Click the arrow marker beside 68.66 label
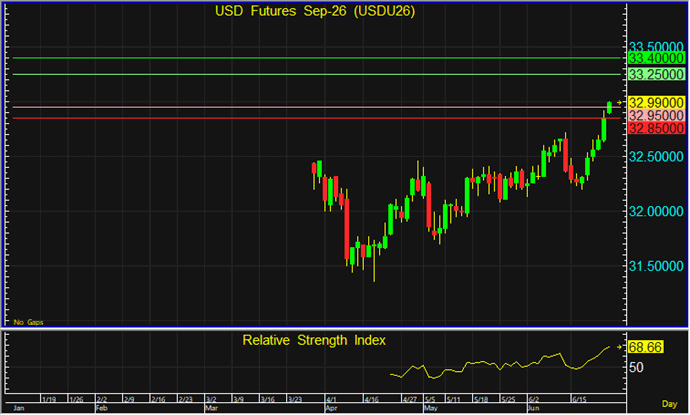This screenshot has height=415, width=690. pyautogui.click(x=619, y=347)
